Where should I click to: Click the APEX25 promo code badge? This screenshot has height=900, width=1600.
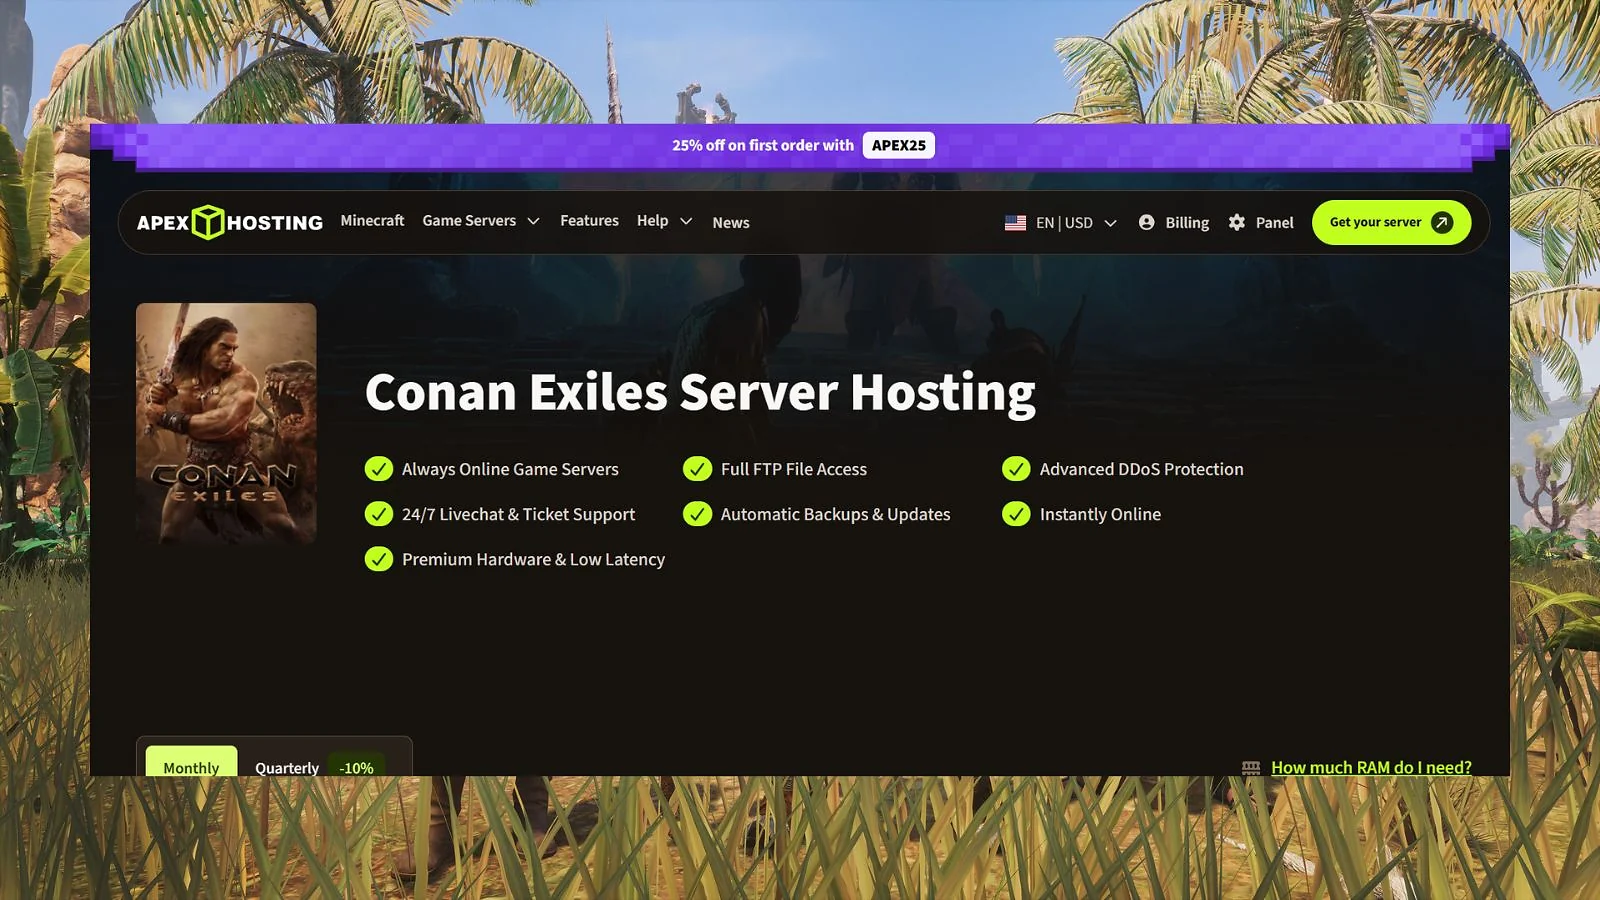click(899, 145)
